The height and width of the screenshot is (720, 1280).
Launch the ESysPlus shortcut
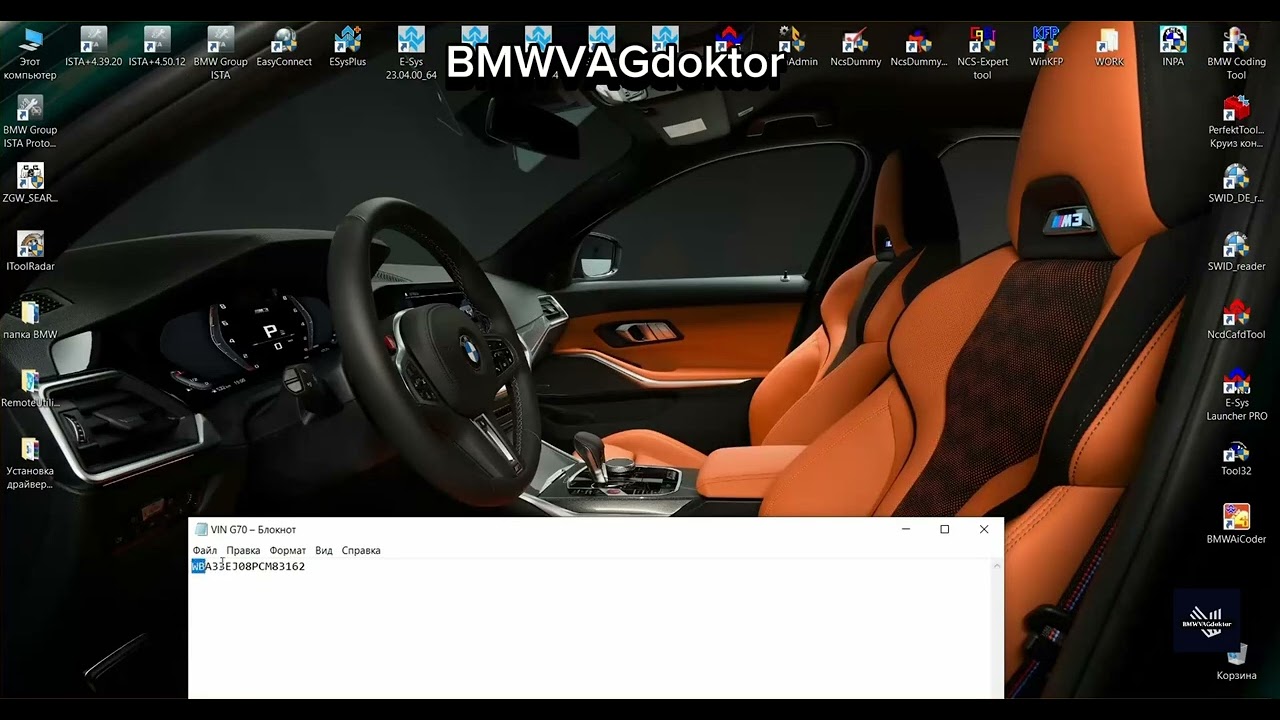pyautogui.click(x=347, y=47)
